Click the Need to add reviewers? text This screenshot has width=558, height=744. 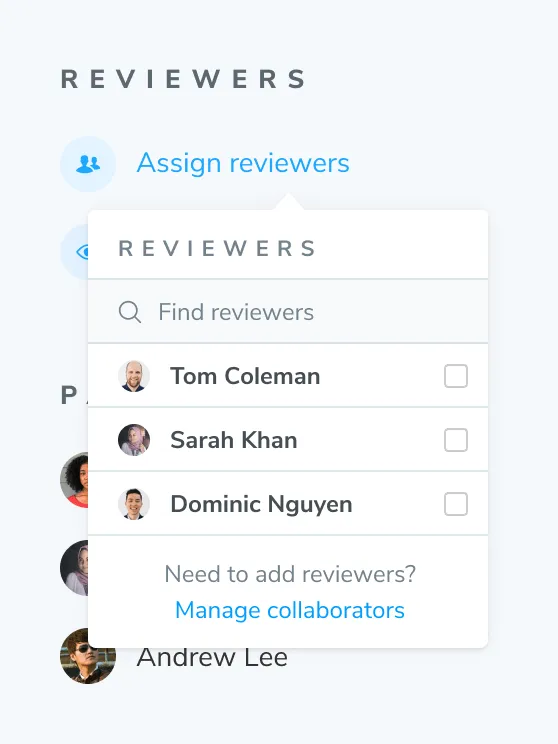click(x=290, y=574)
